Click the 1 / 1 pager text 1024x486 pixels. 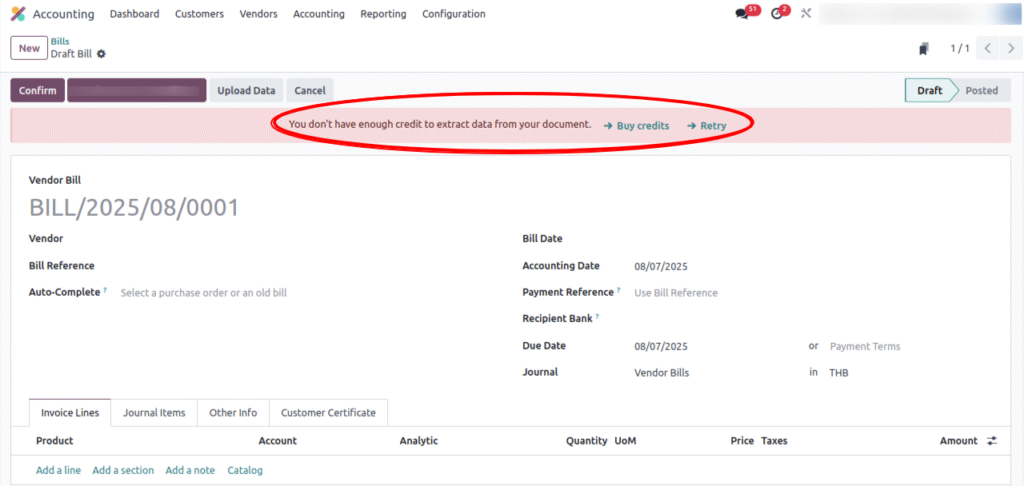[959, 48]
